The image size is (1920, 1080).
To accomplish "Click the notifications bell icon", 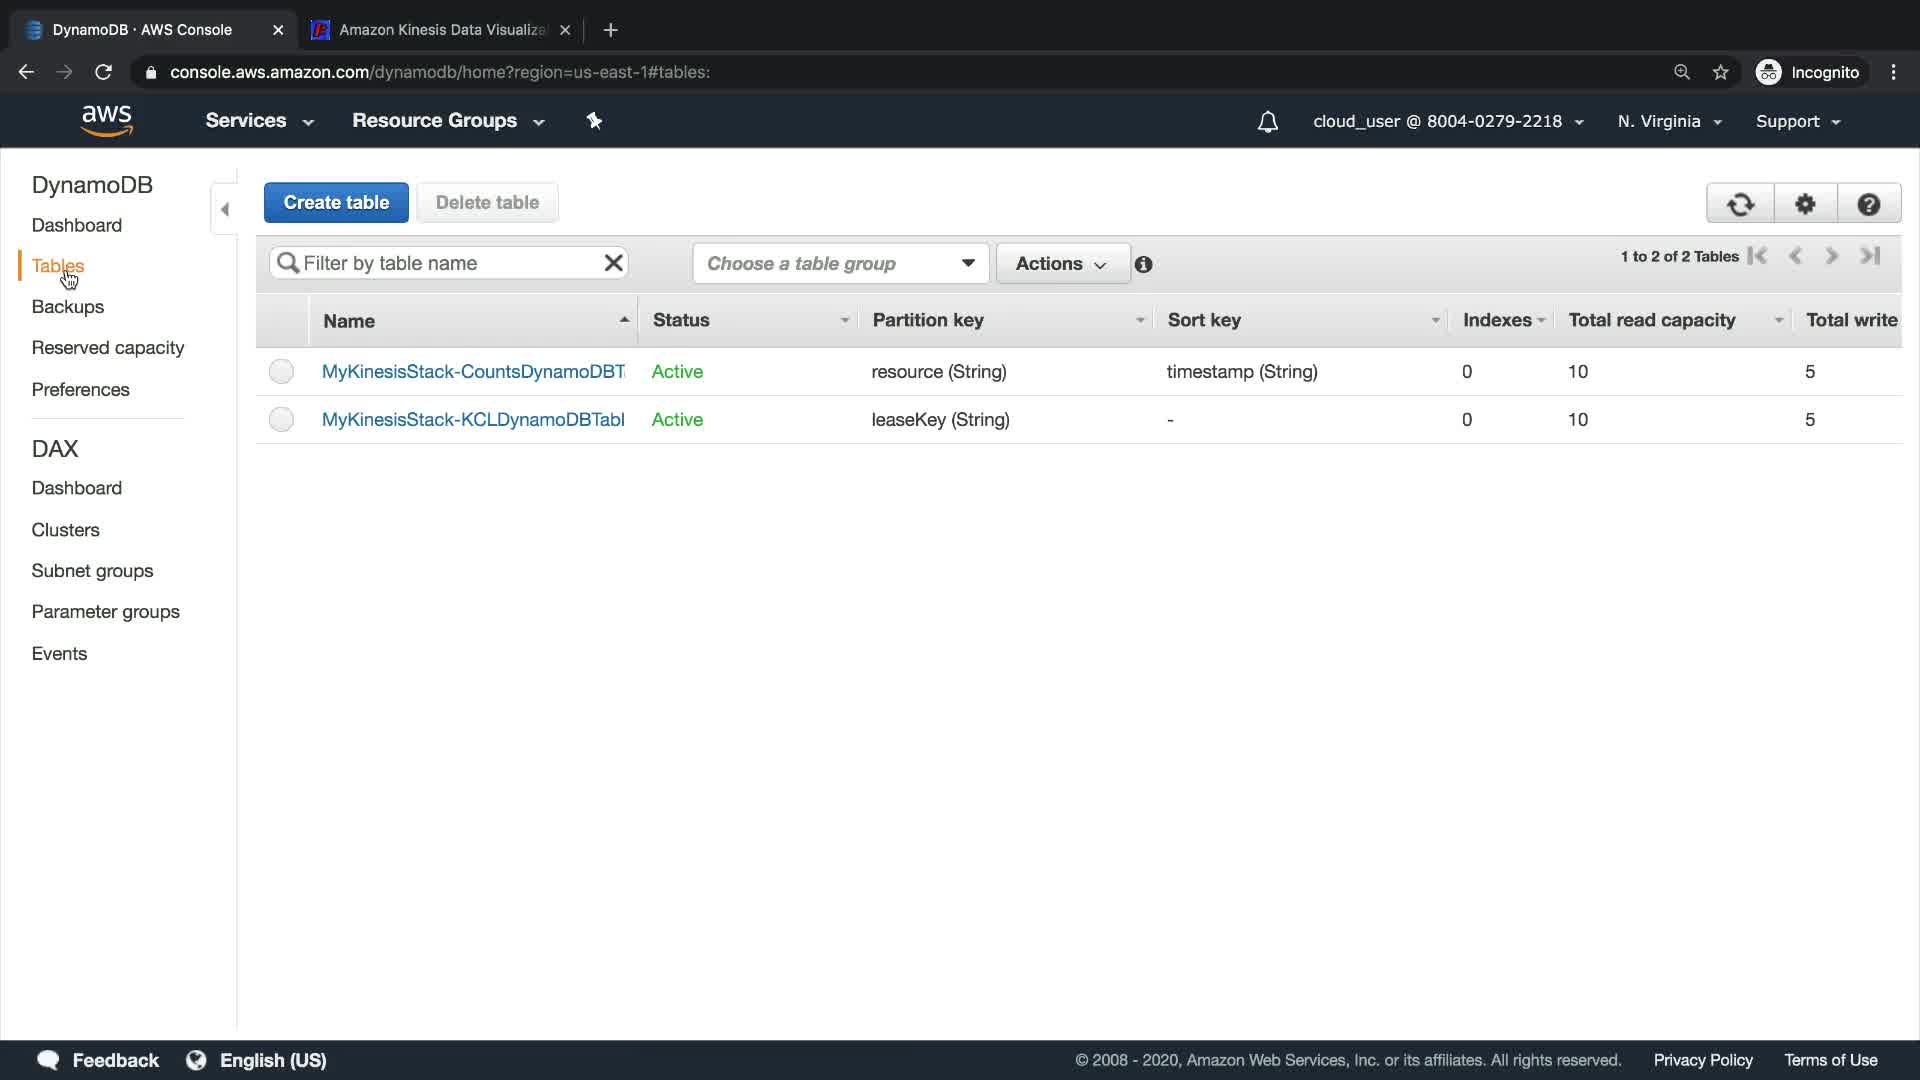I will (x=1267, y=122).
